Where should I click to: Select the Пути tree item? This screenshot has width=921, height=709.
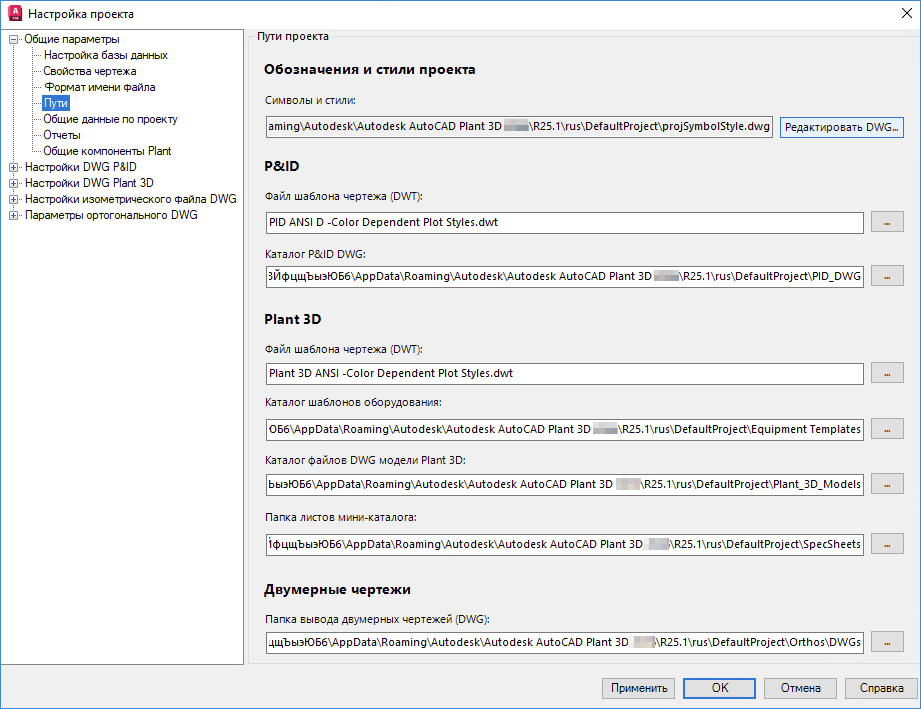(x=56, y=103)
